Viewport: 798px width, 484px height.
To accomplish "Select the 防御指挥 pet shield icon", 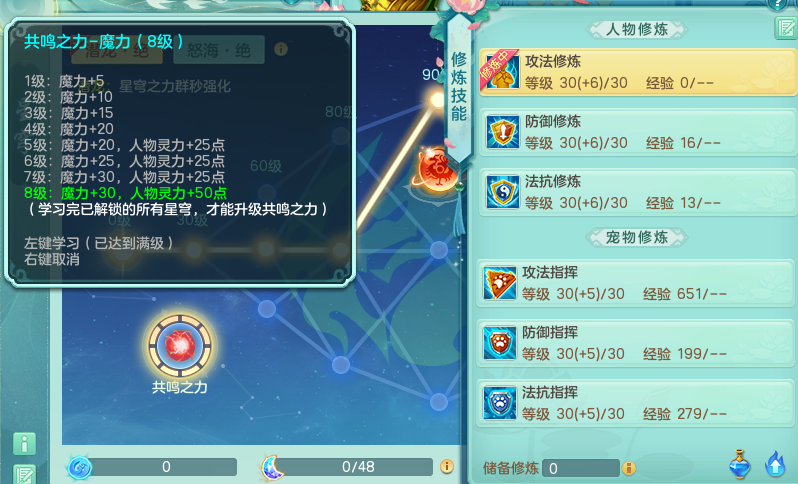I will pos(499,343).
